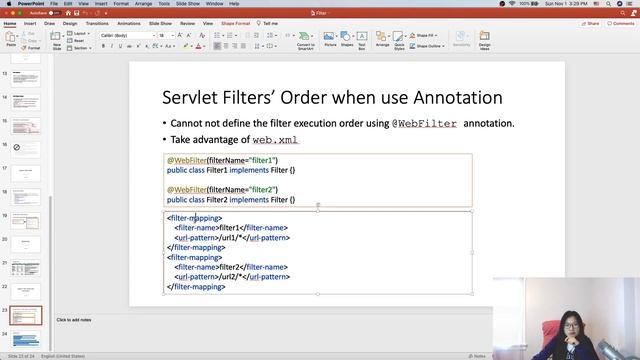Open the Insert ribbon tab

[30, 24]
